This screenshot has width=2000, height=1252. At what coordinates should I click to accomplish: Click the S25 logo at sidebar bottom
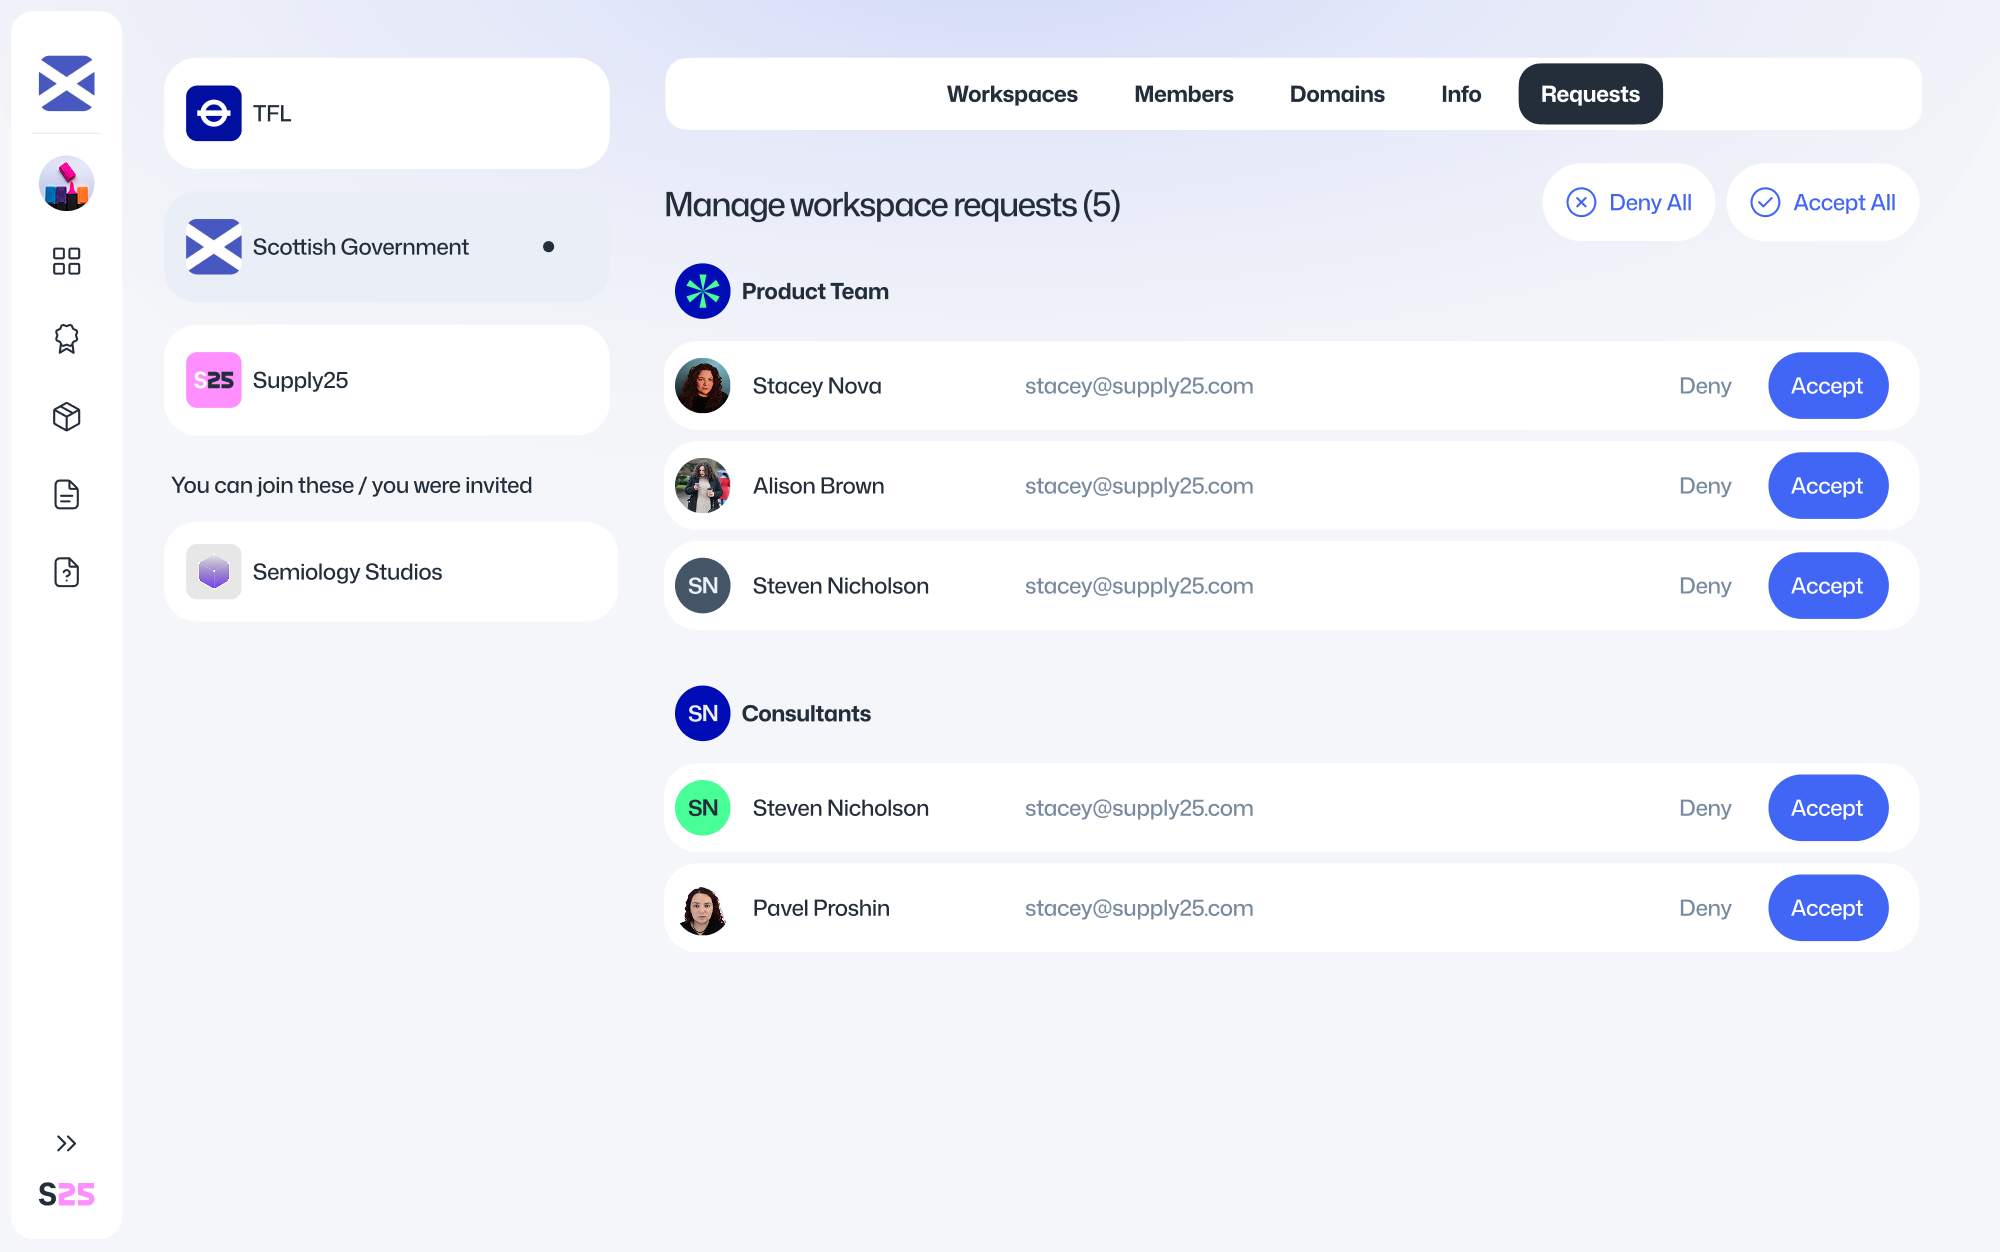(x=66, y=1194)
